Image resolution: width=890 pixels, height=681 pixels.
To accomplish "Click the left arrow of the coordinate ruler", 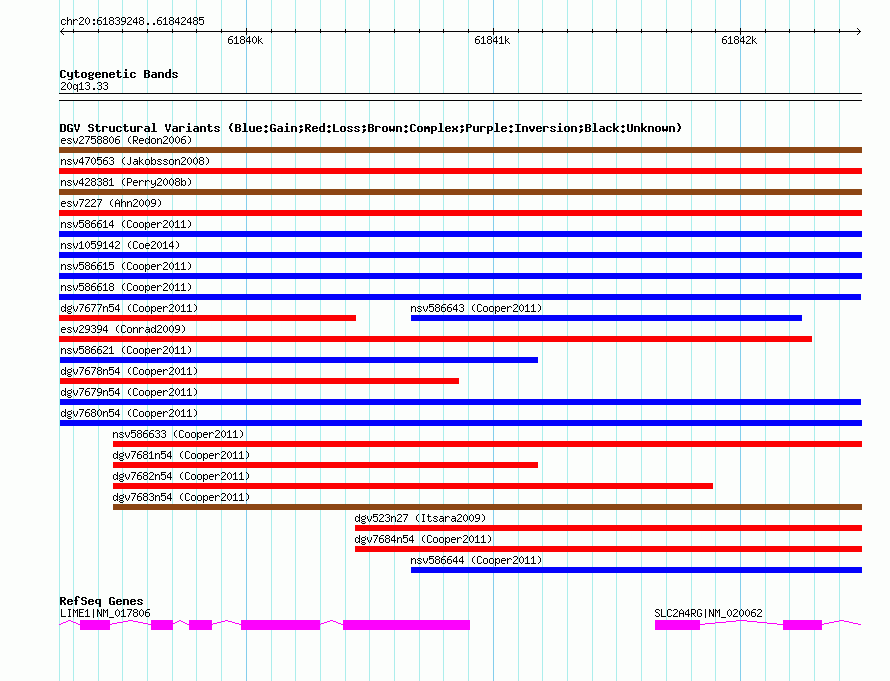I will [x=62, y=31].
